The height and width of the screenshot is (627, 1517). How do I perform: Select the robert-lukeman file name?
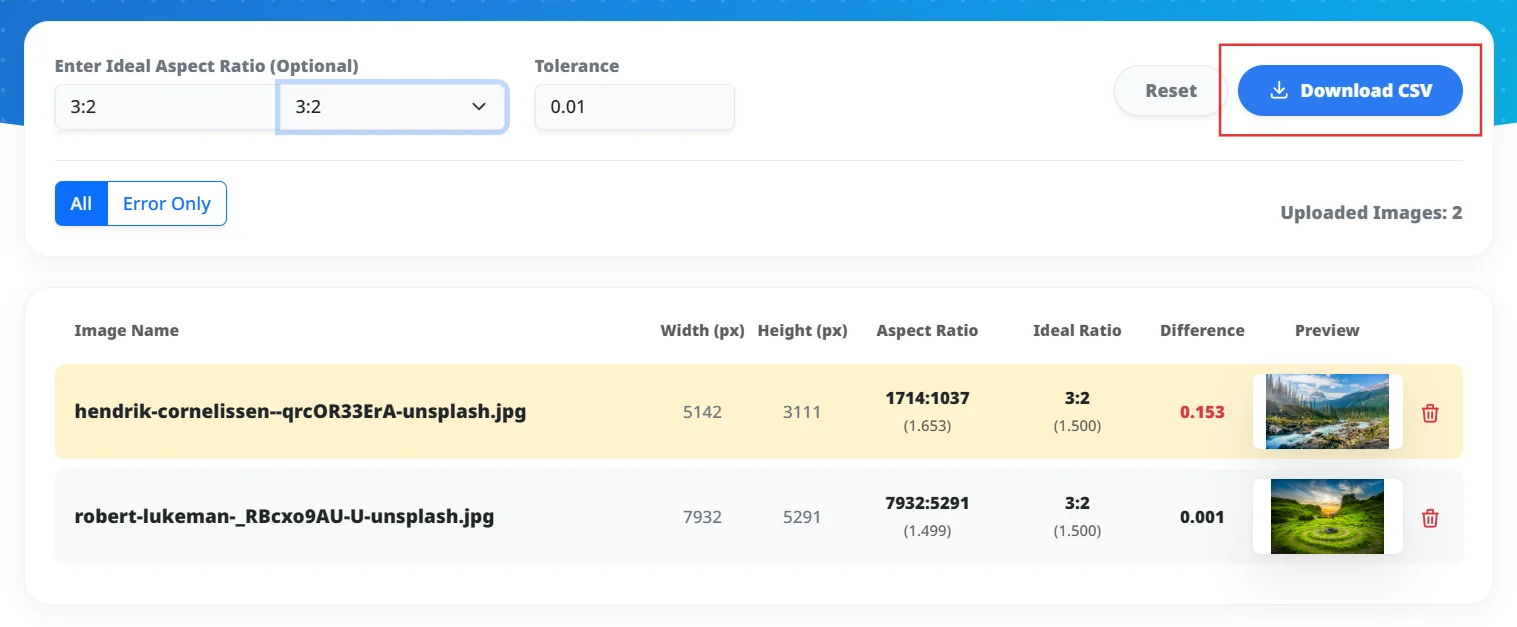[x=284, y=517]
